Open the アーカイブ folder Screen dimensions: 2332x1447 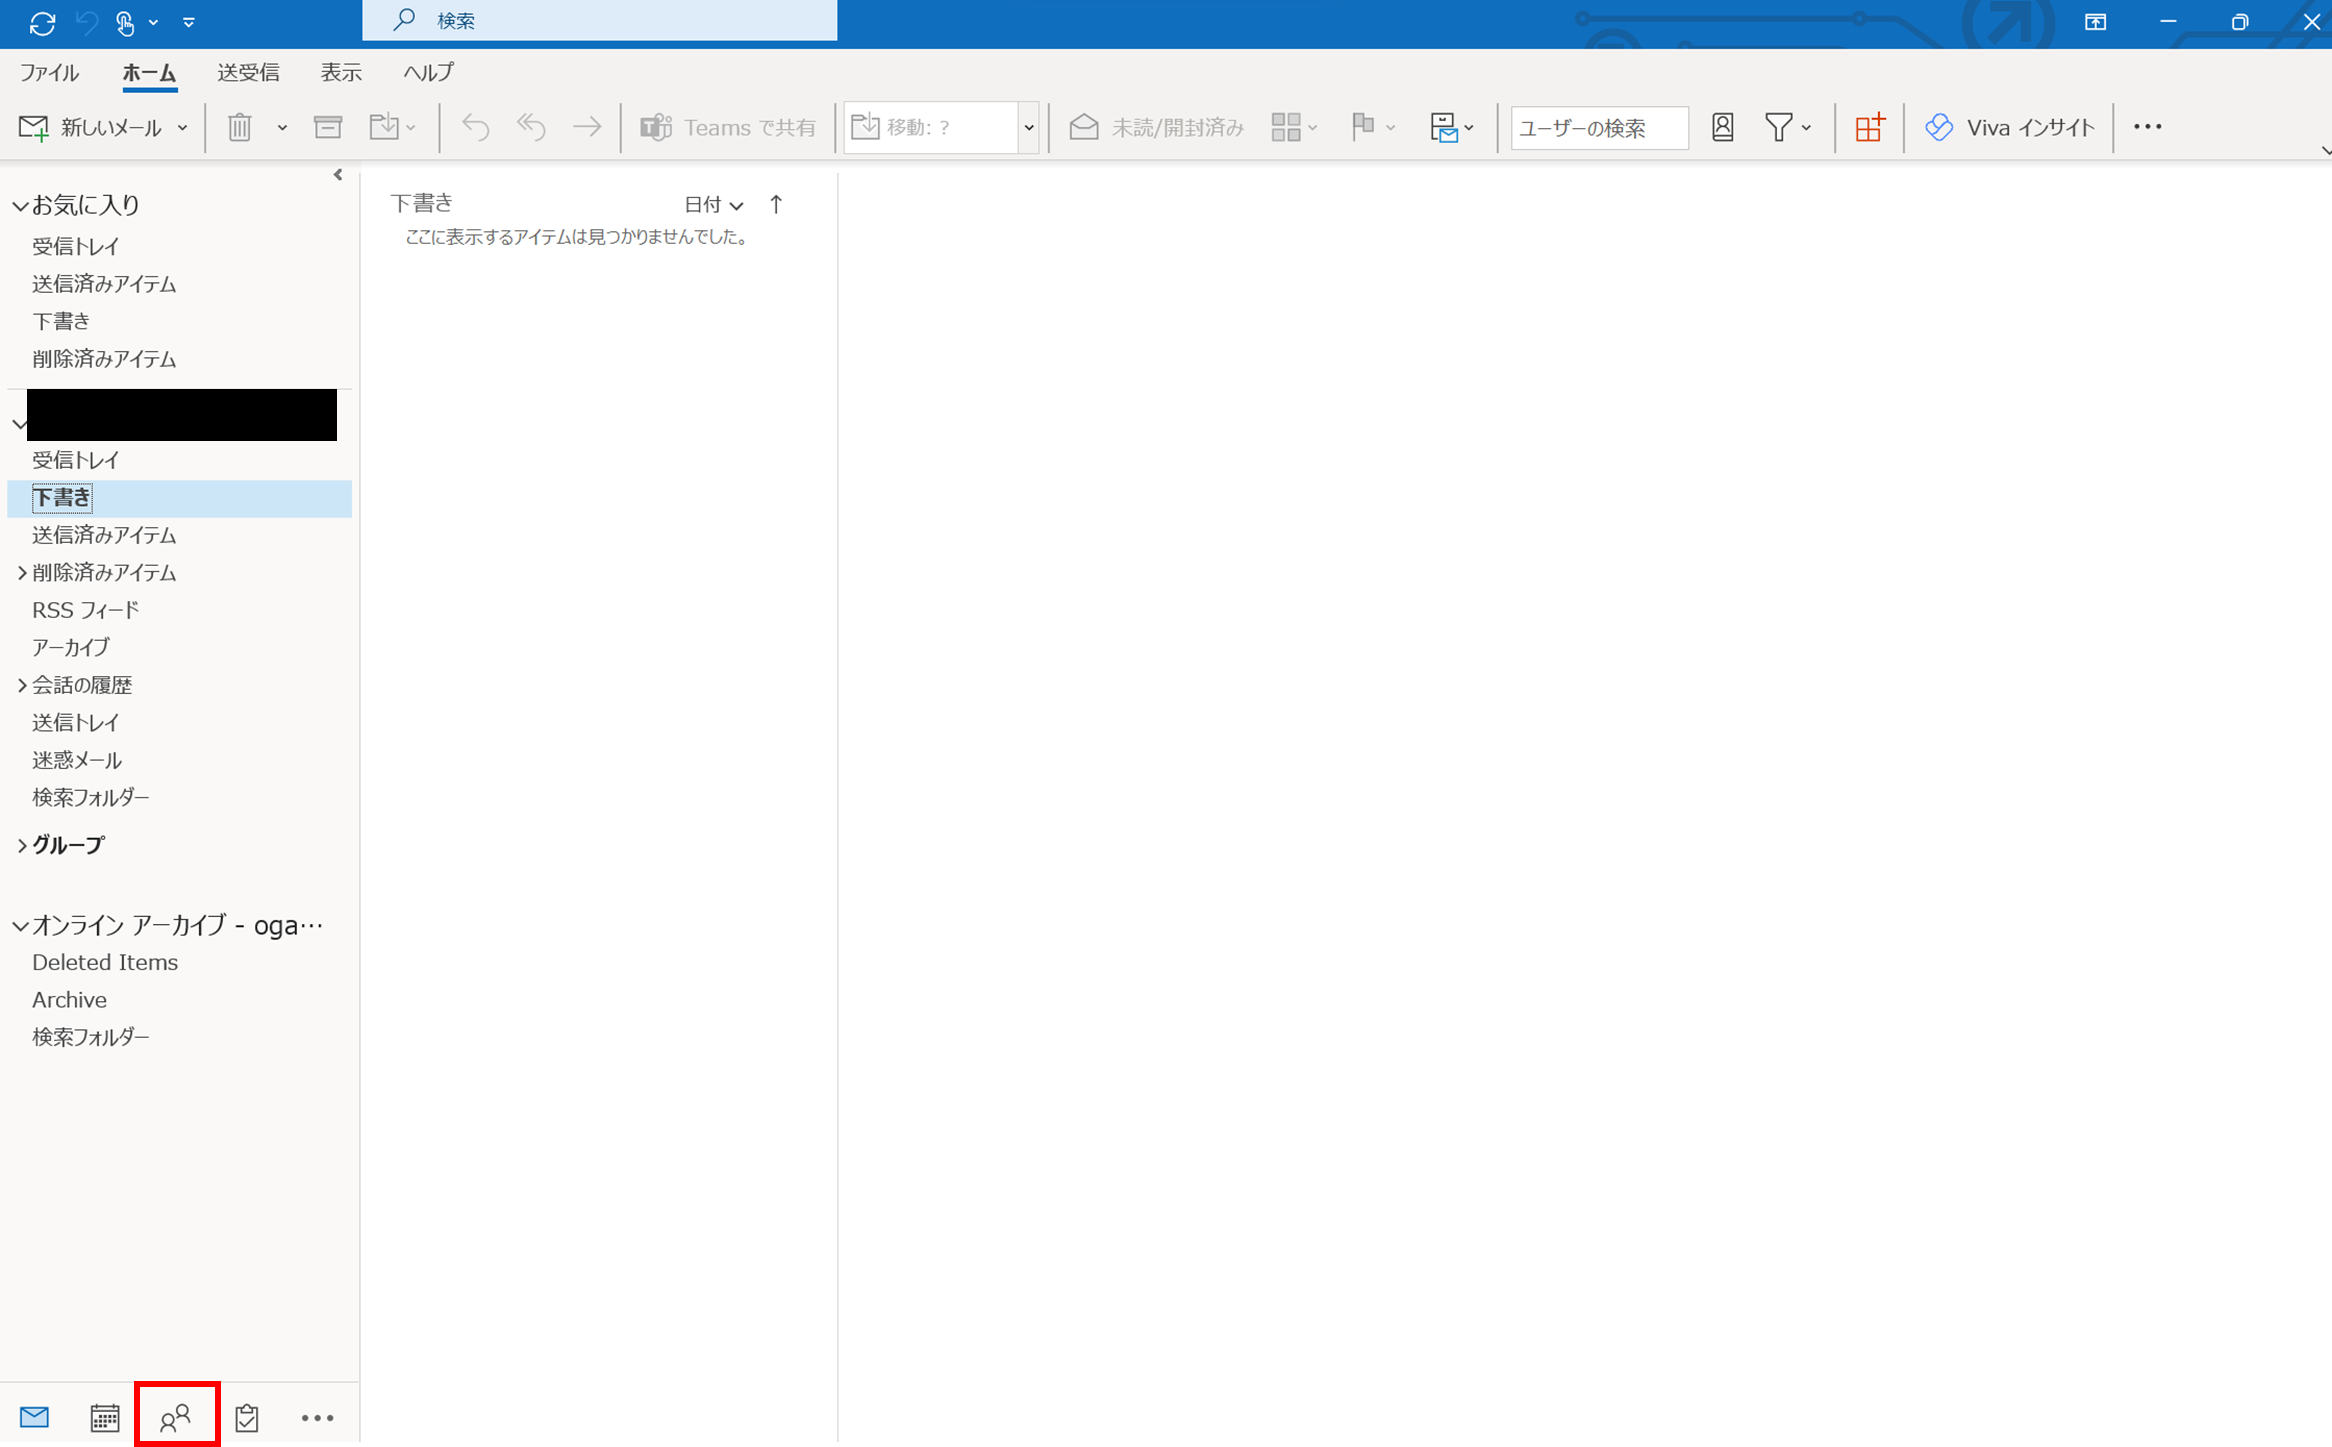click(x=70, y=648)
